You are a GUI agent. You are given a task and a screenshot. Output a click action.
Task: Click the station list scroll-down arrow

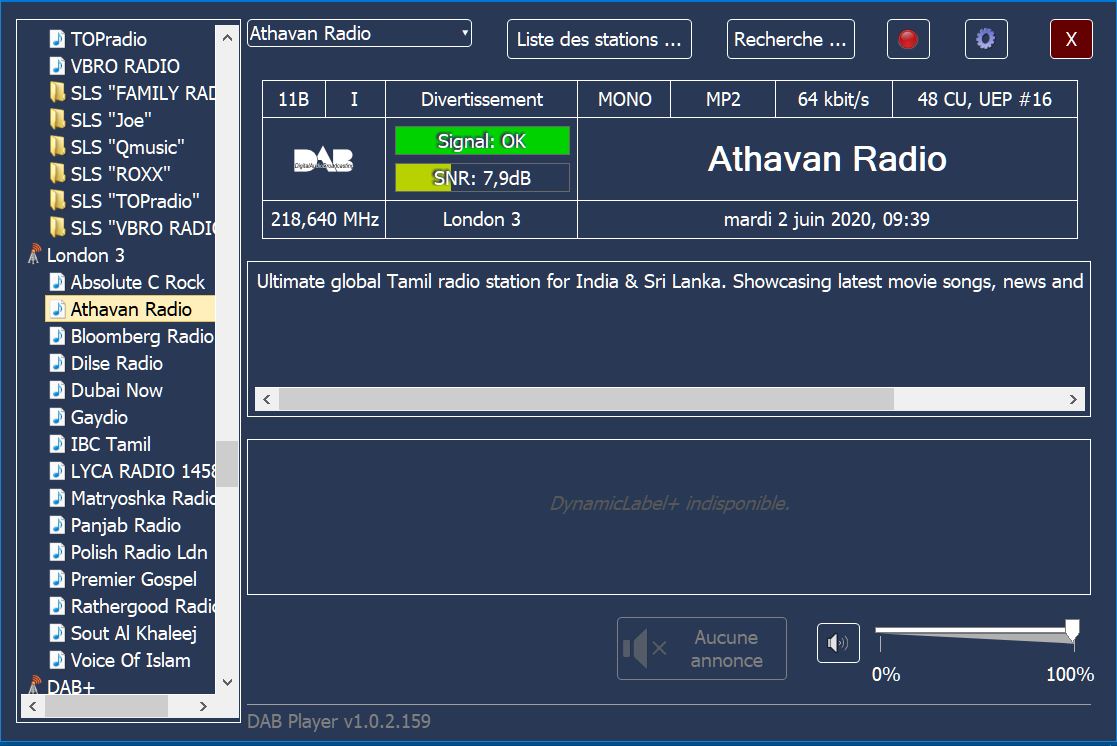227,682
